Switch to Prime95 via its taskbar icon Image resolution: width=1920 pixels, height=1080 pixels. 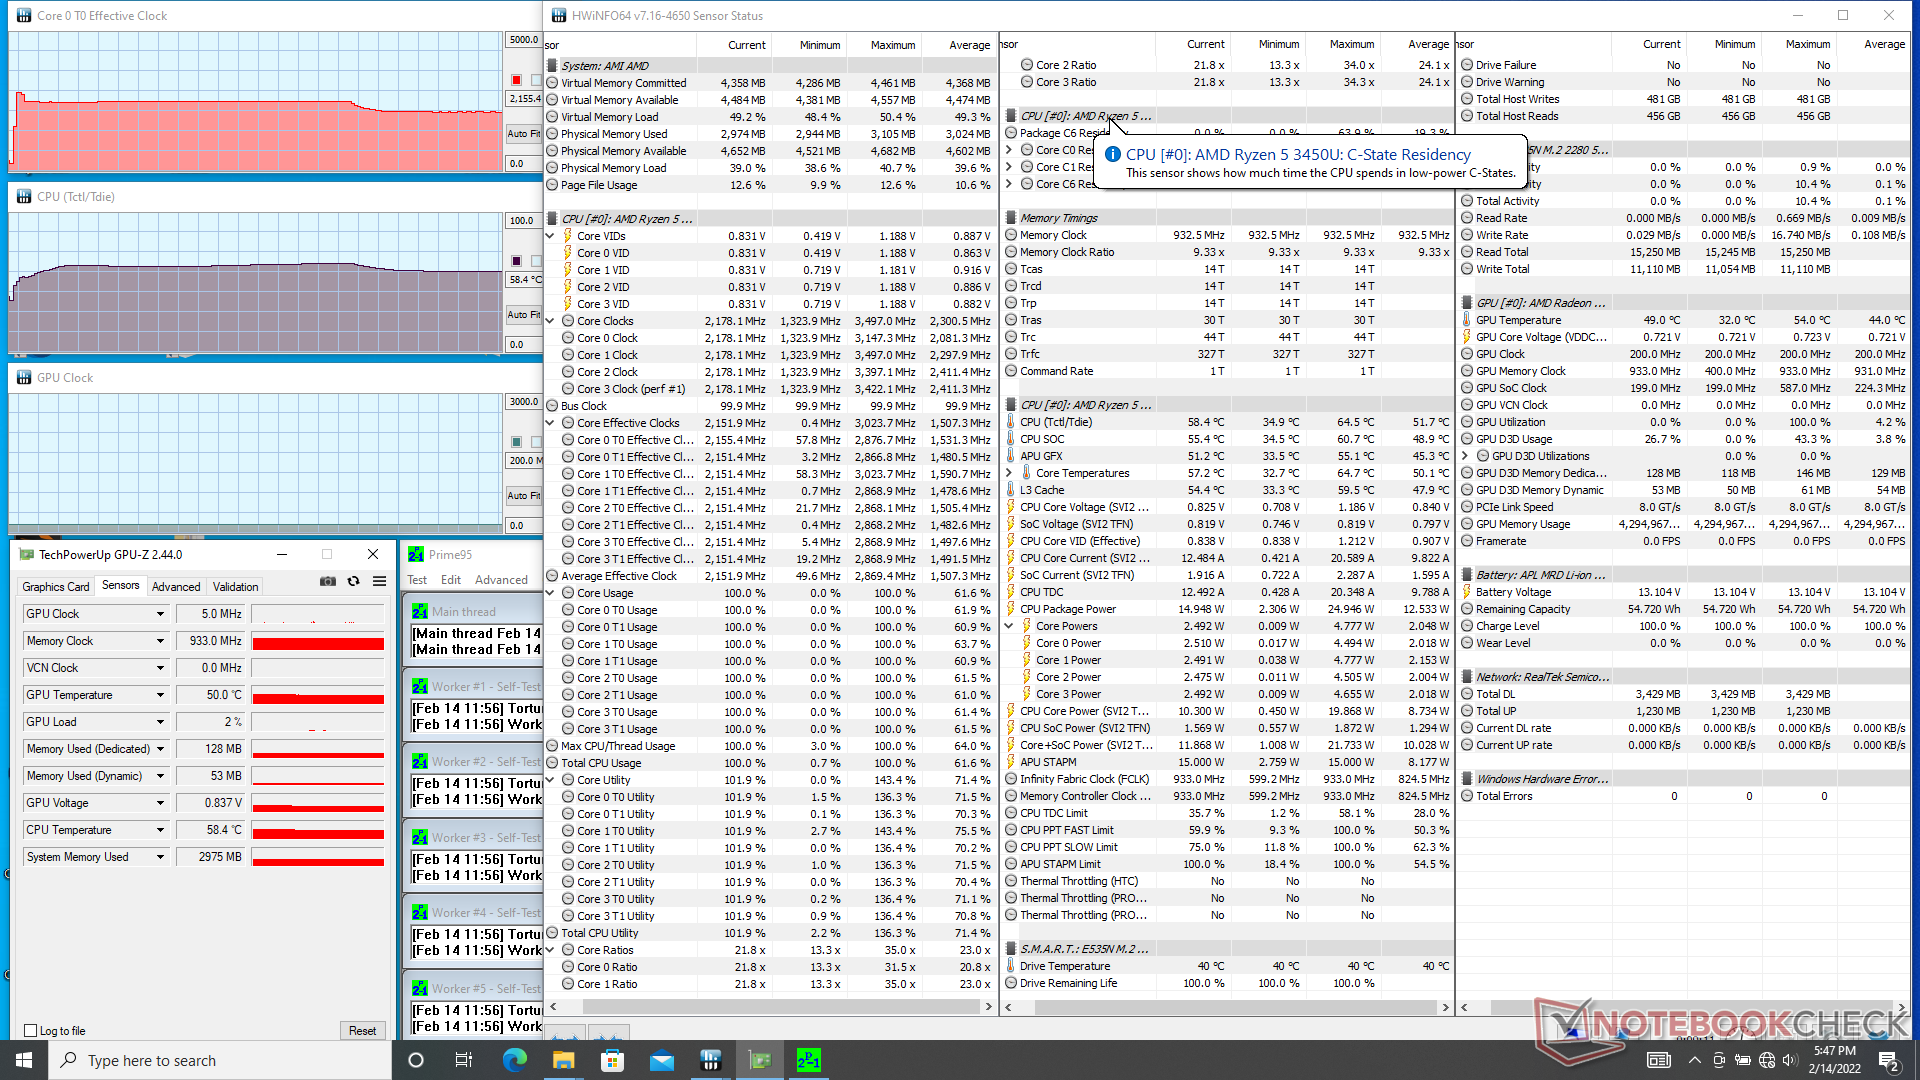(x=808, y=1060)
